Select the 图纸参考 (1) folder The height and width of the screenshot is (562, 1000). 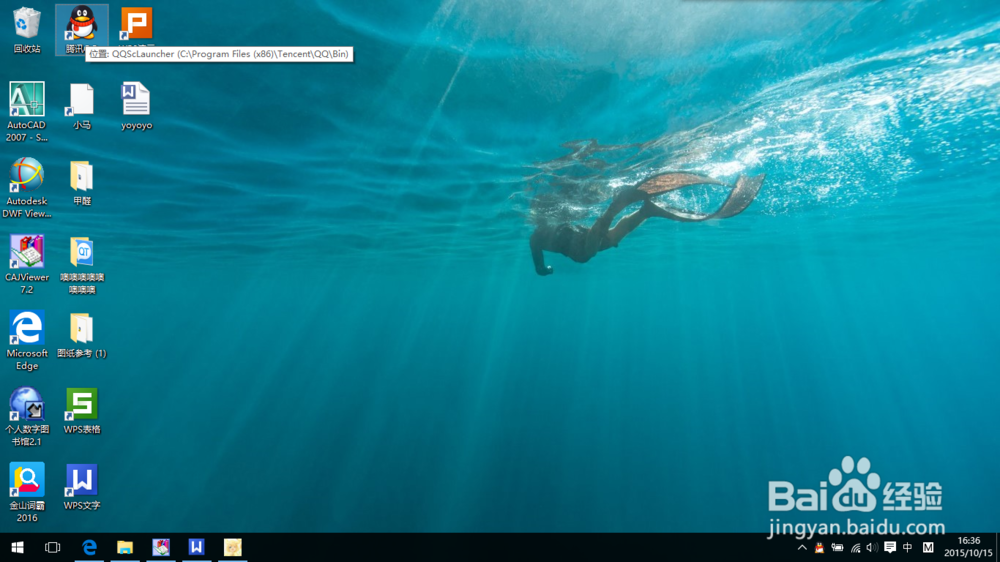82,335
